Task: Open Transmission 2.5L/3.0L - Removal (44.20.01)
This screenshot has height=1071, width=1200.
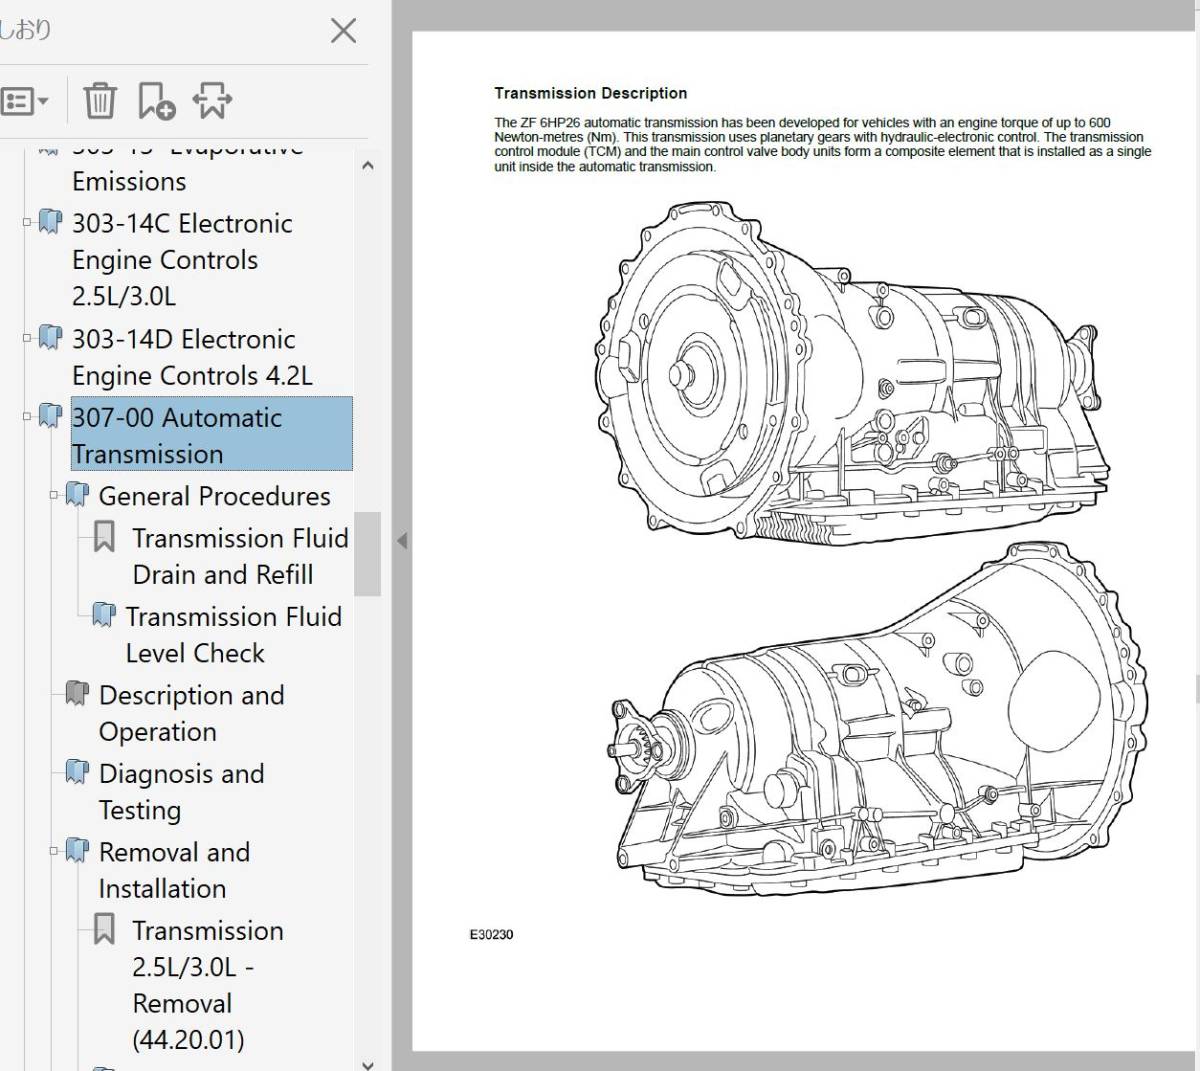Action: [208, 985]
